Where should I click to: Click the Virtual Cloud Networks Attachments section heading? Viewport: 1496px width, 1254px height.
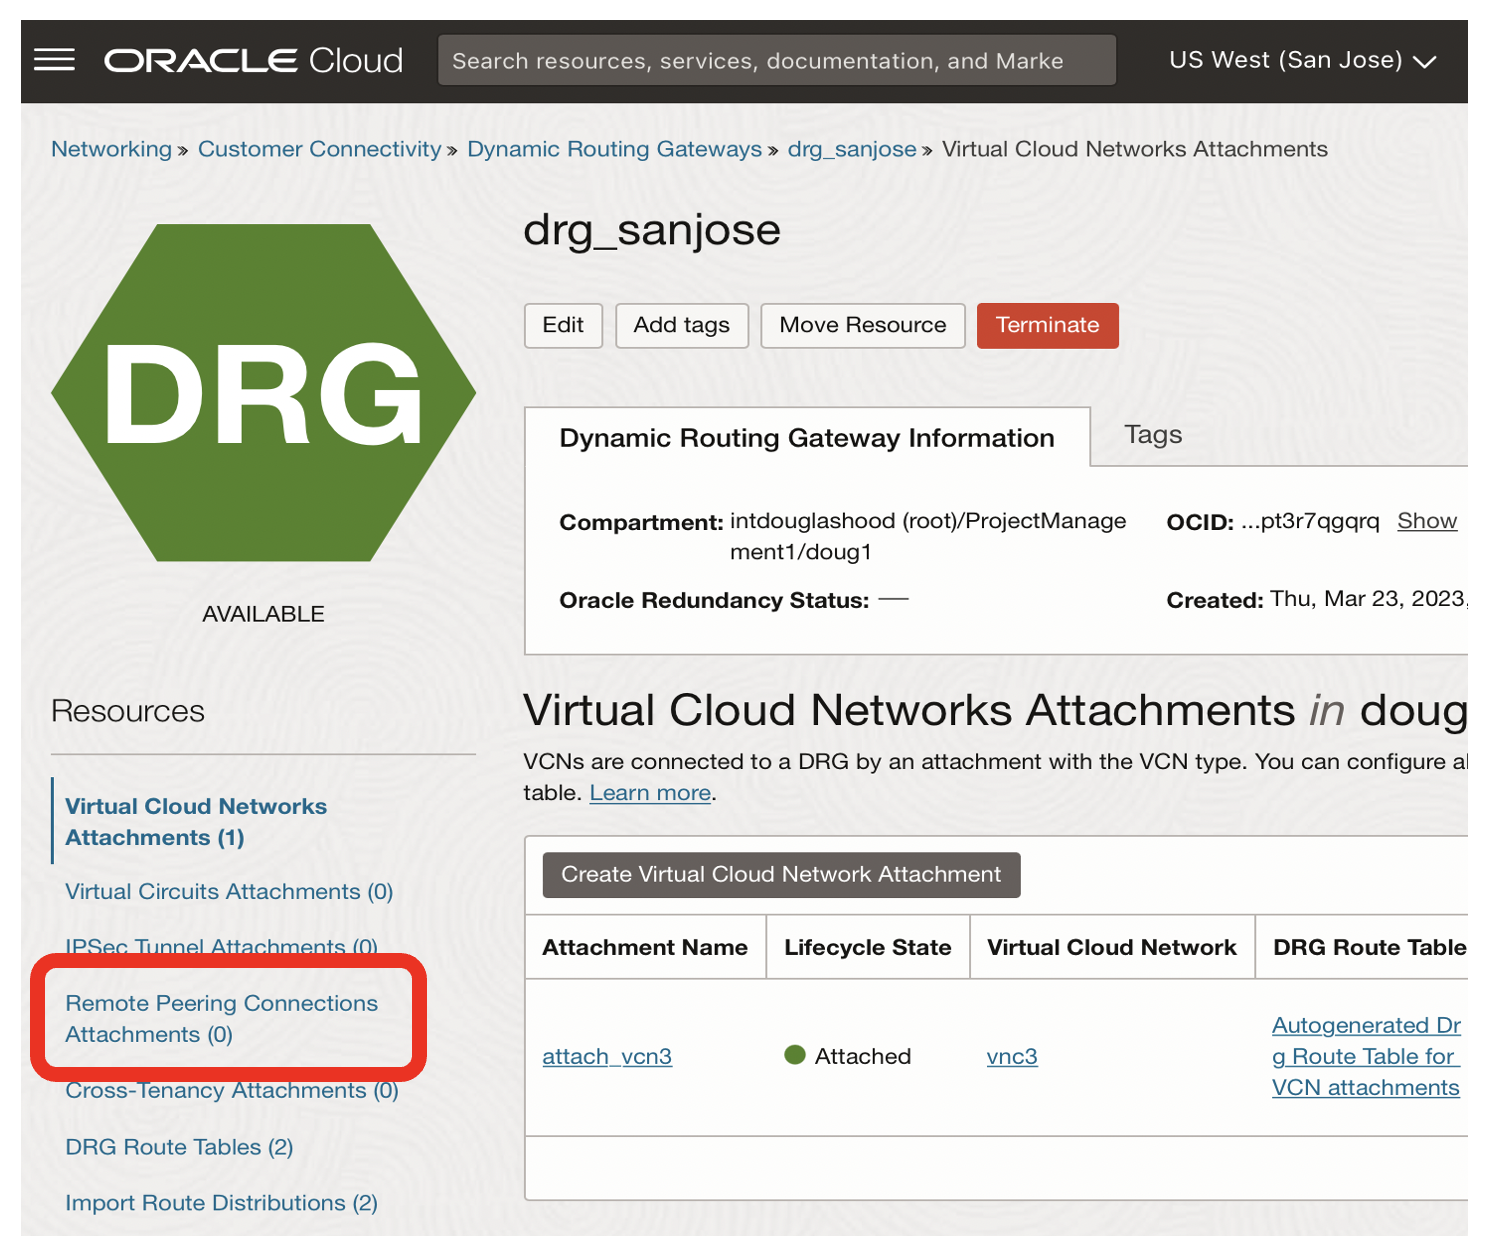click(x=995, y=711)
